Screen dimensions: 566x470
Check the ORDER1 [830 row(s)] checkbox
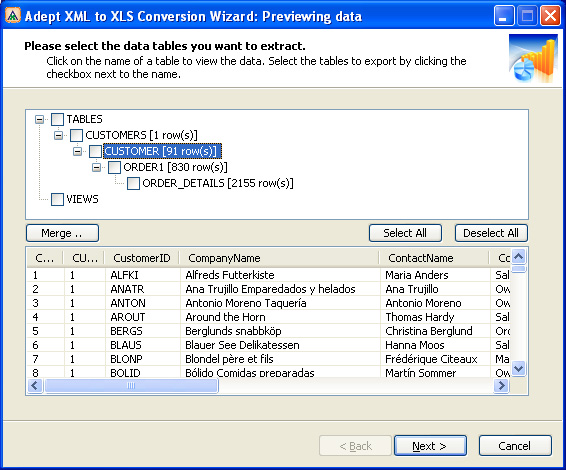coord(114,167)
